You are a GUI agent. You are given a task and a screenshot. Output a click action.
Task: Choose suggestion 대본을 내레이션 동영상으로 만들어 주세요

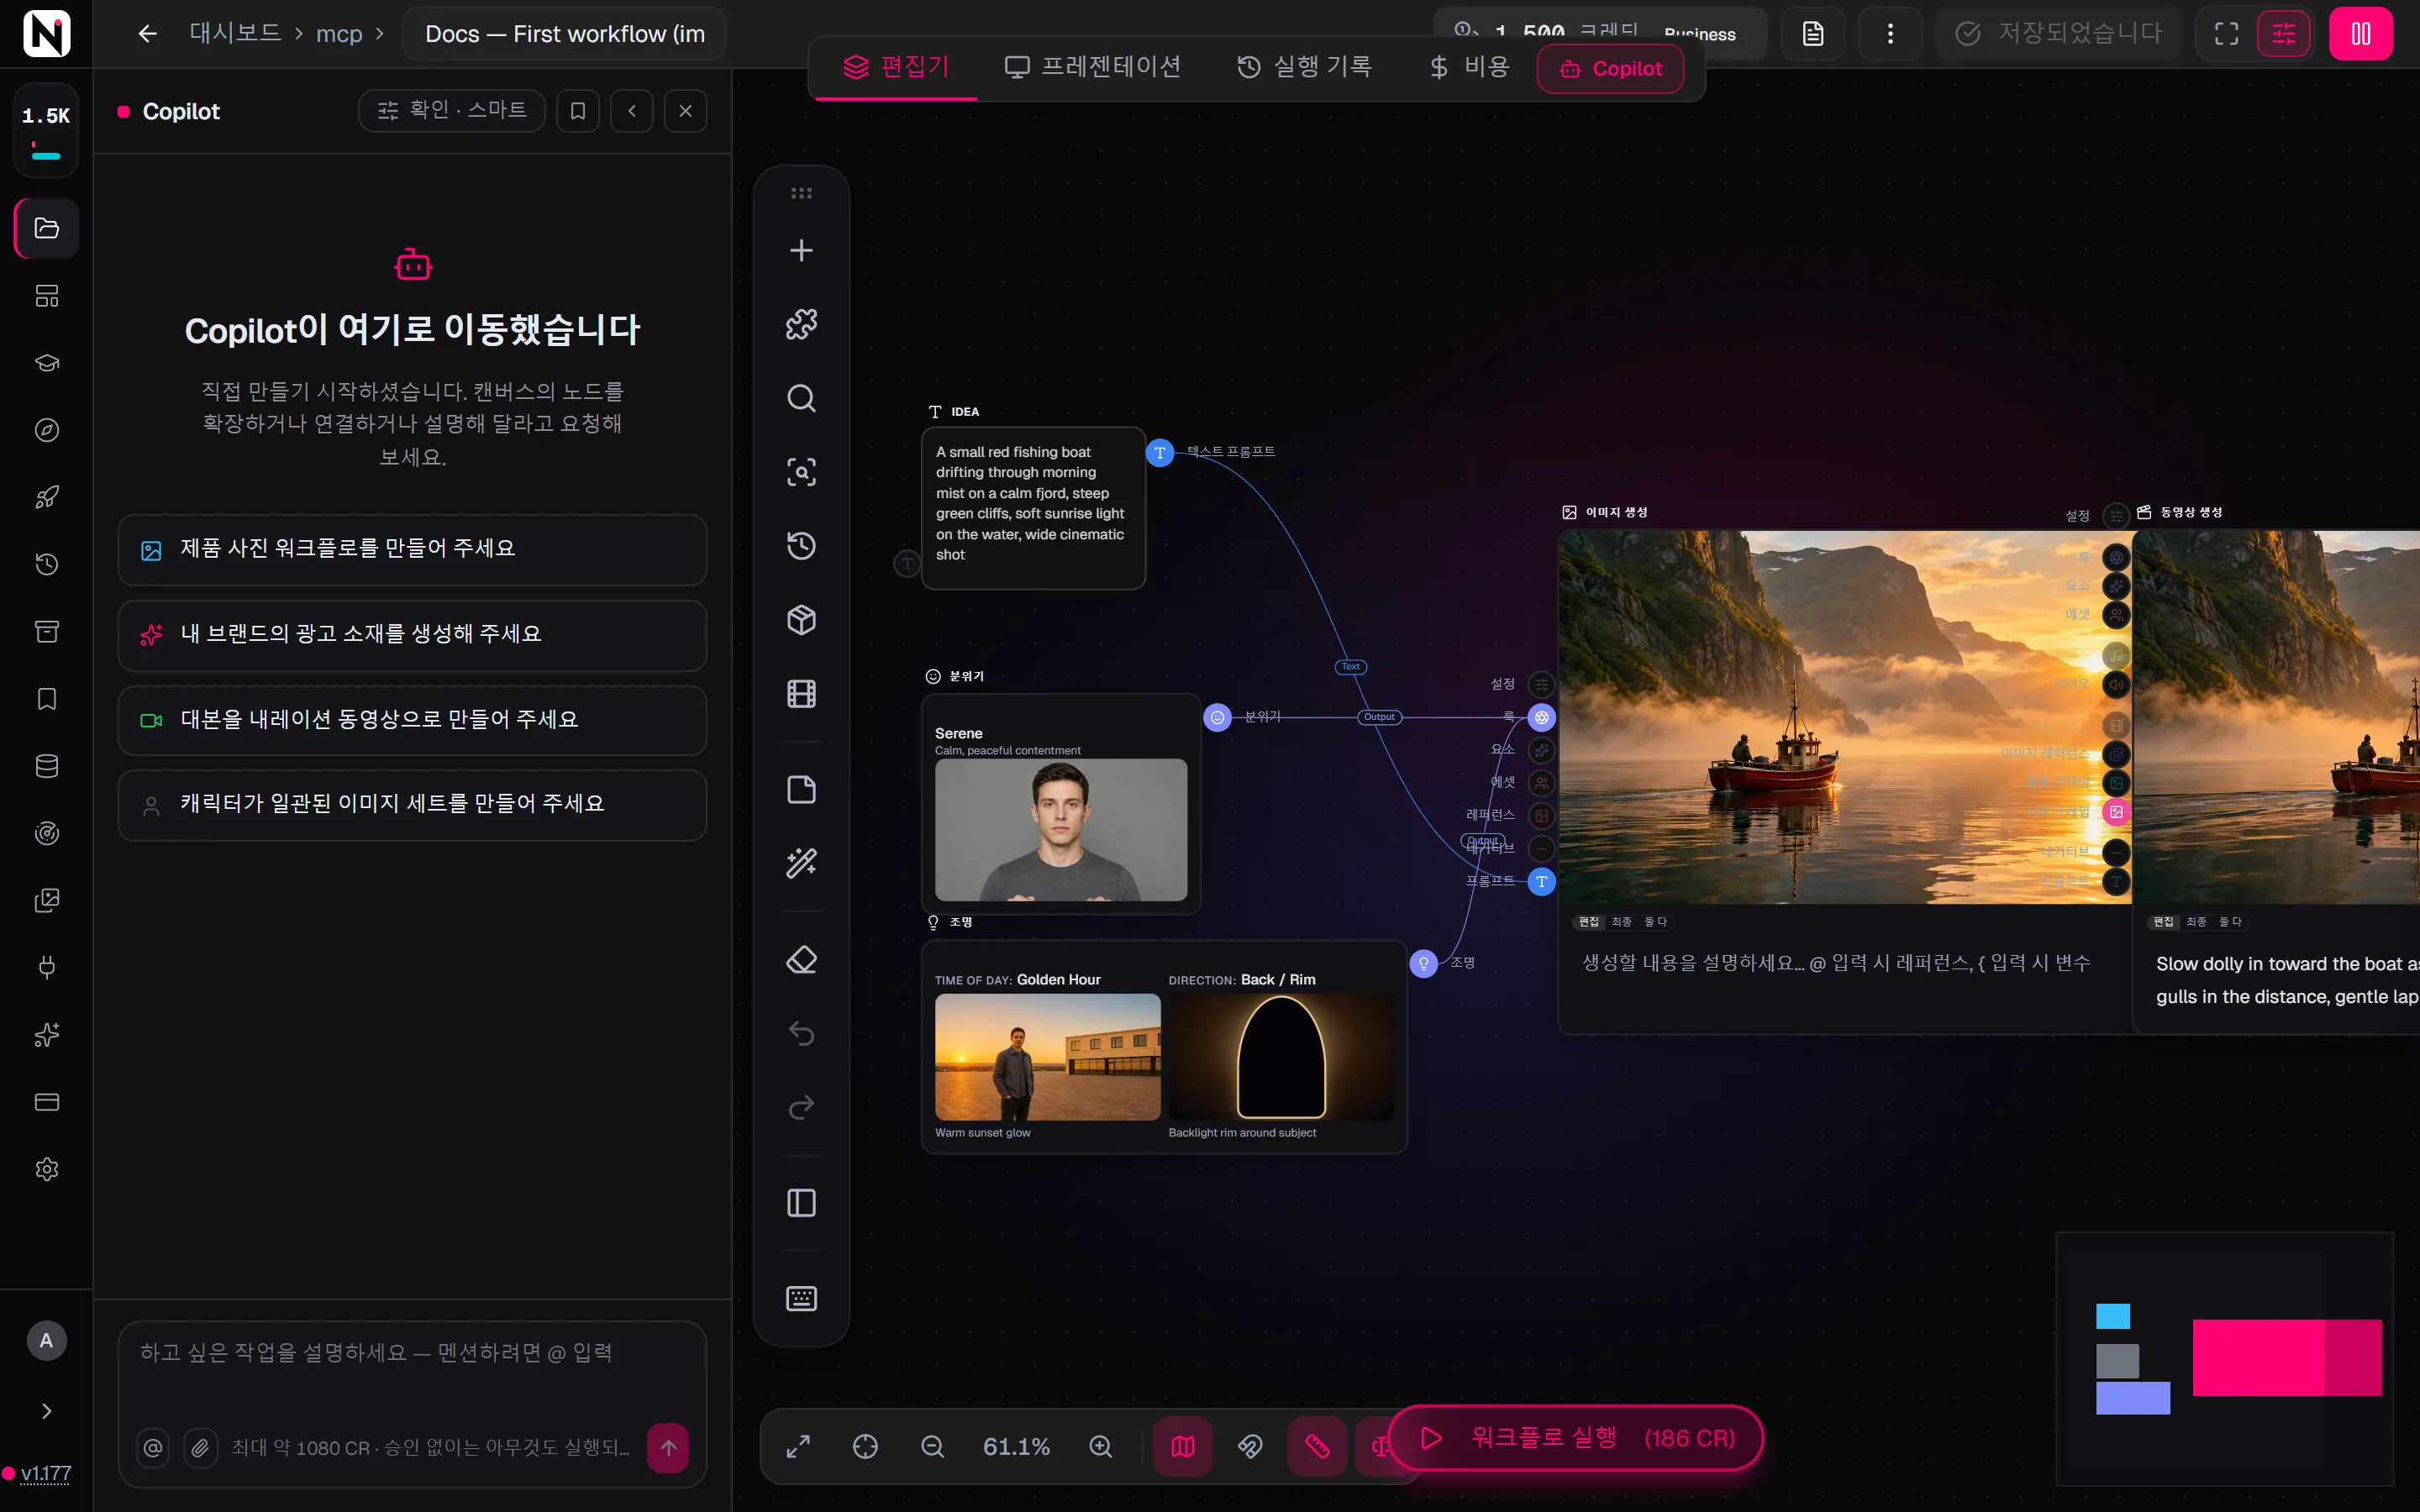pos(412,720)
